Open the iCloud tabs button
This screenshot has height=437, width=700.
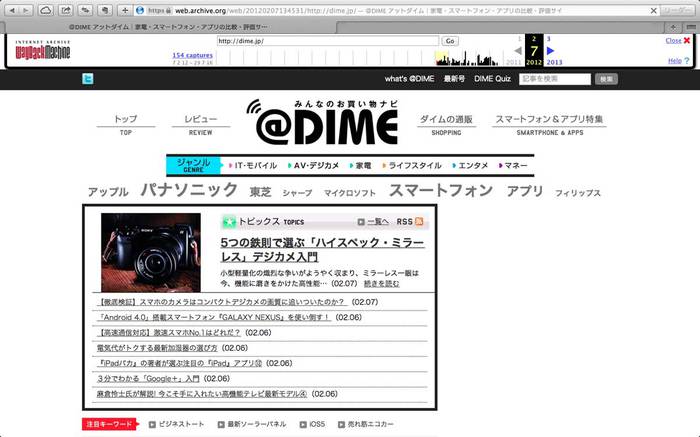(x=45, y=10)
